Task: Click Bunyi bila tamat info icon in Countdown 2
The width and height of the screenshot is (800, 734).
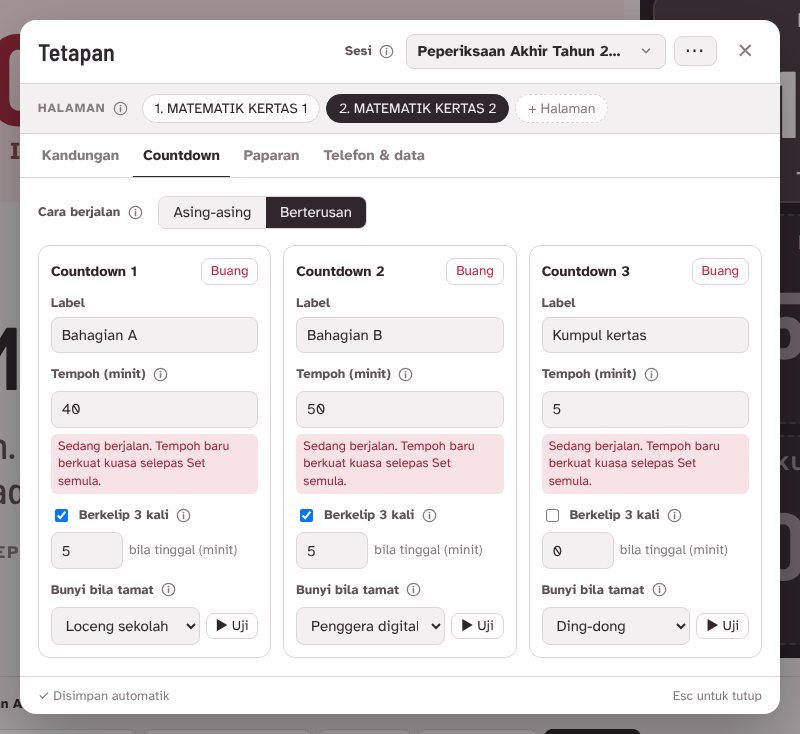Action: (x=413, y=590)
